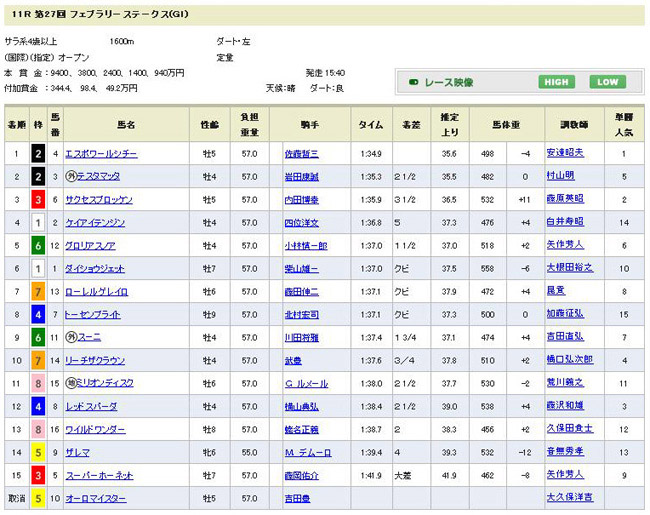Click the orange frame 7 box beside ローレルゲレイロ

pos(37,292)
